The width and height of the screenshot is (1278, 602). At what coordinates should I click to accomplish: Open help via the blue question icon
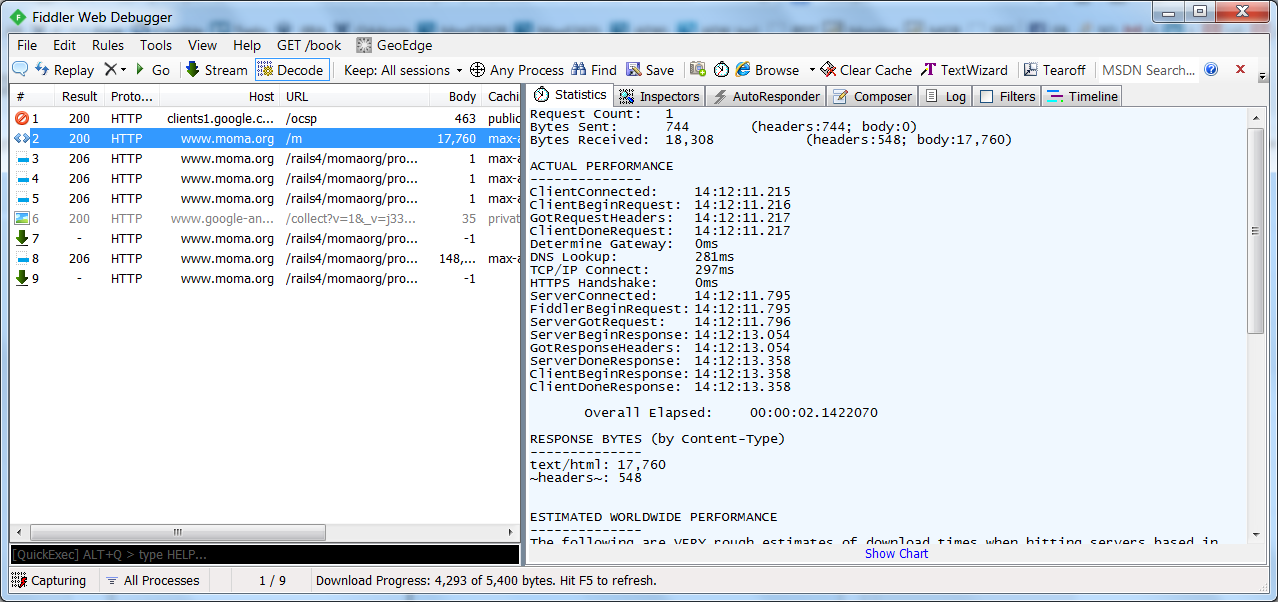coord(1211,70)
